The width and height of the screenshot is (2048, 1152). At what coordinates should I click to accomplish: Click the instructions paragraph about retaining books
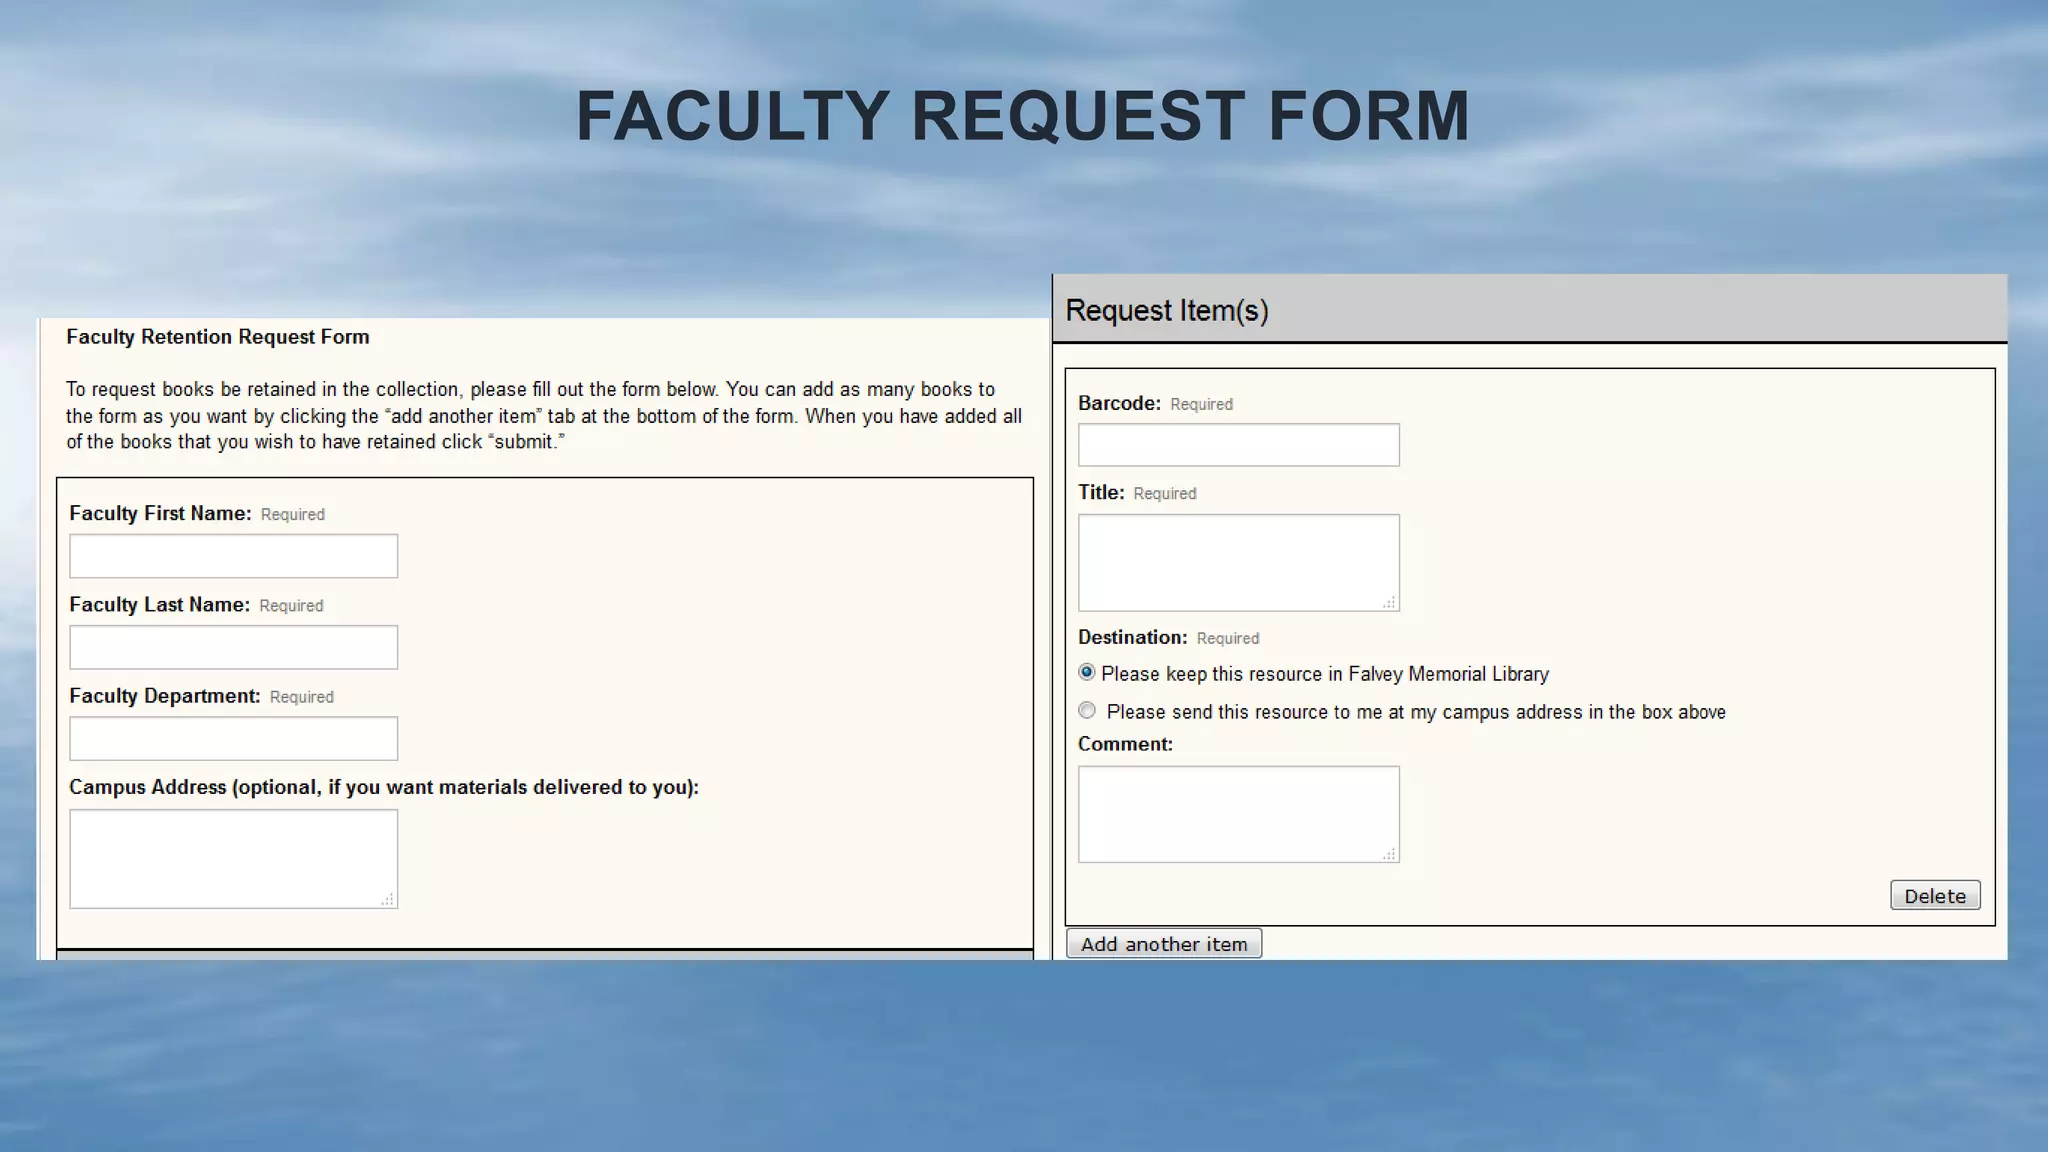544,415
